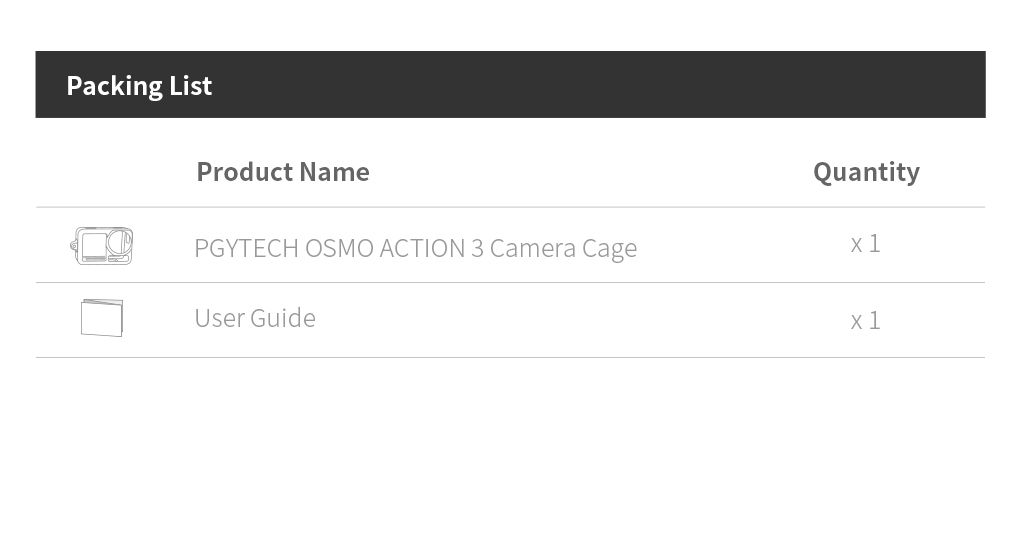
Task: Click the camera cage illustration icon
Action: point(102,246)
